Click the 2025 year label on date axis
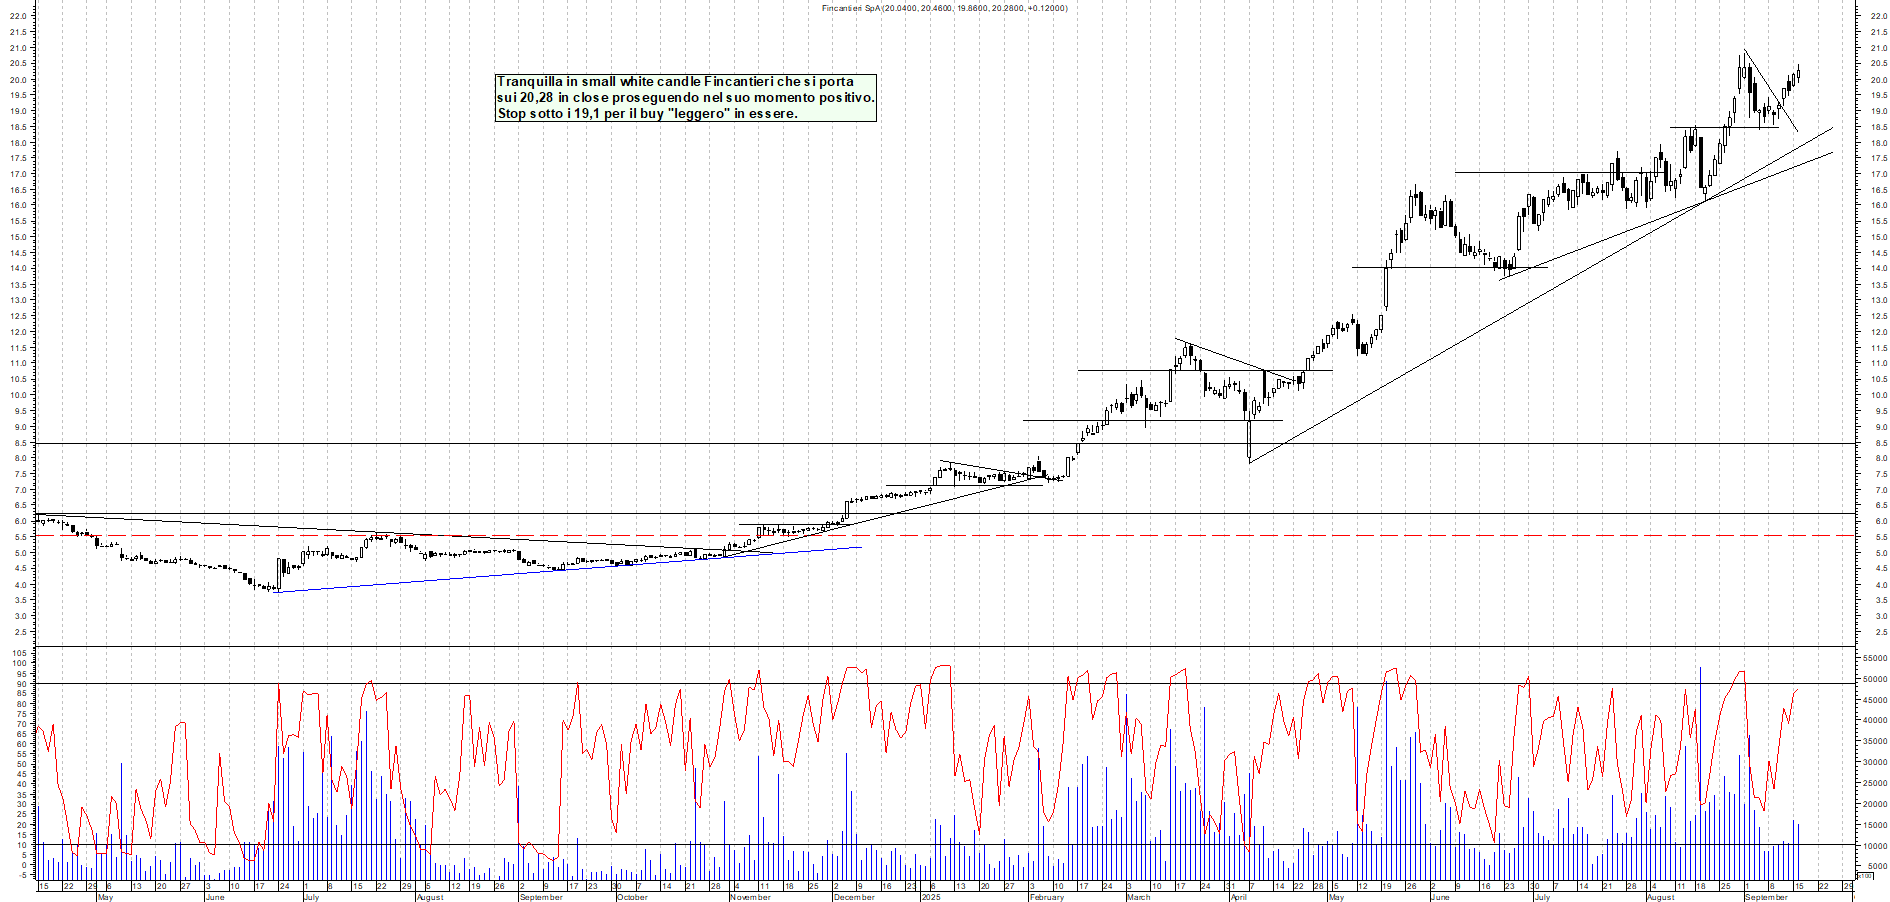 [x=931, y=897]
